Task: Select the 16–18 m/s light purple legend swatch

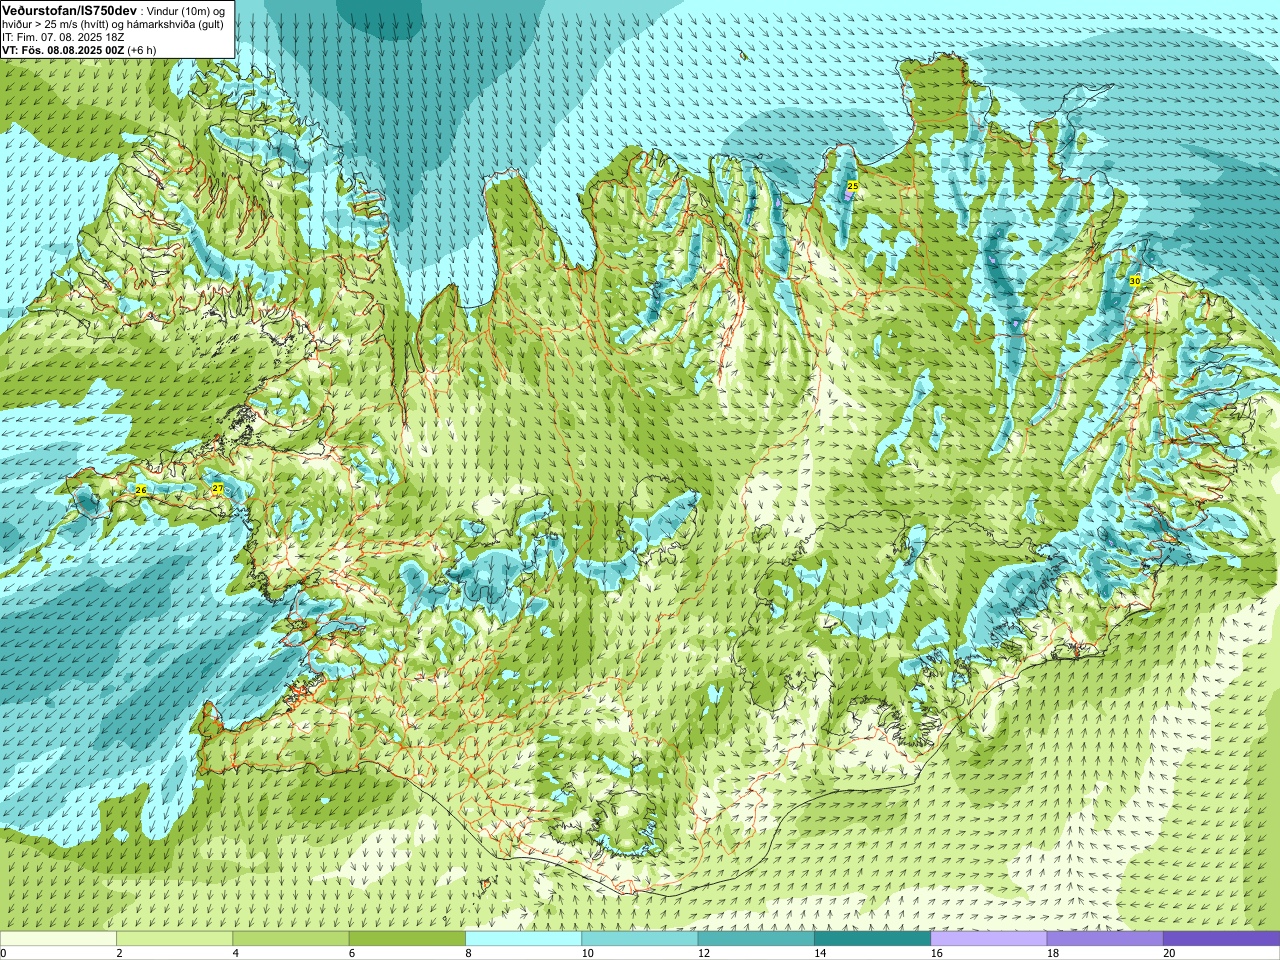Action: [989, 939]
